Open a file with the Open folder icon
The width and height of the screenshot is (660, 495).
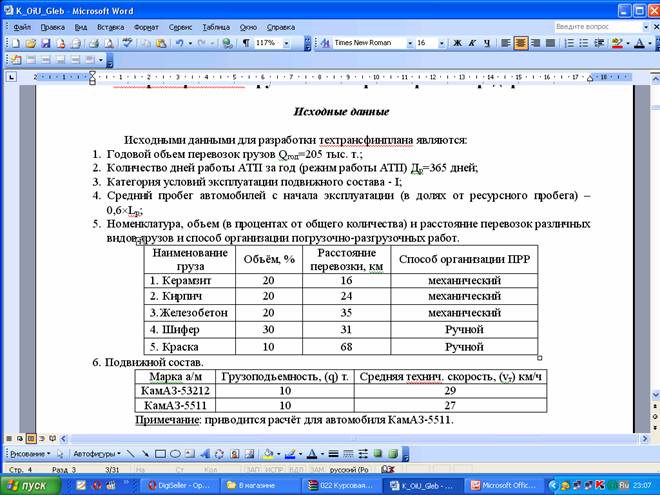point(31,44)
